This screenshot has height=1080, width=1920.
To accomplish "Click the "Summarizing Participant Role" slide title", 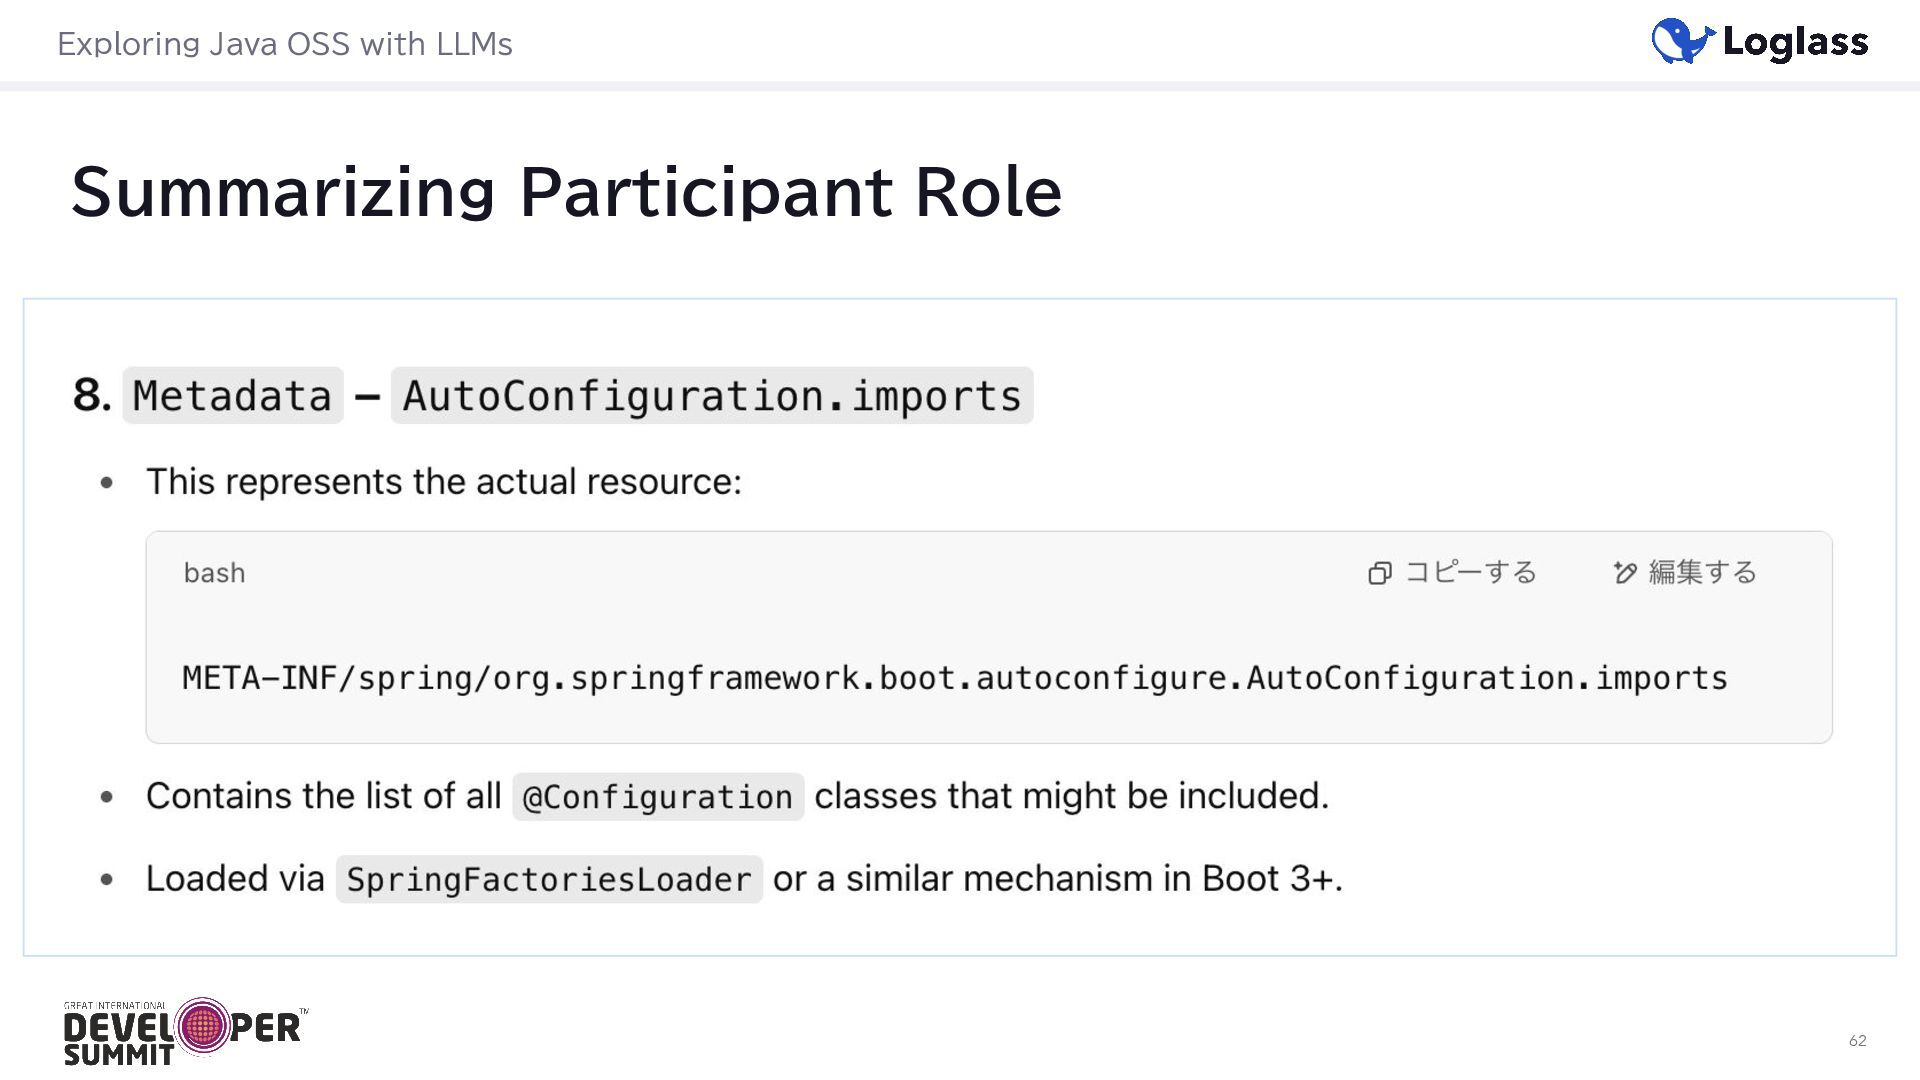I will pyautogui.click(x=566, y=192).
